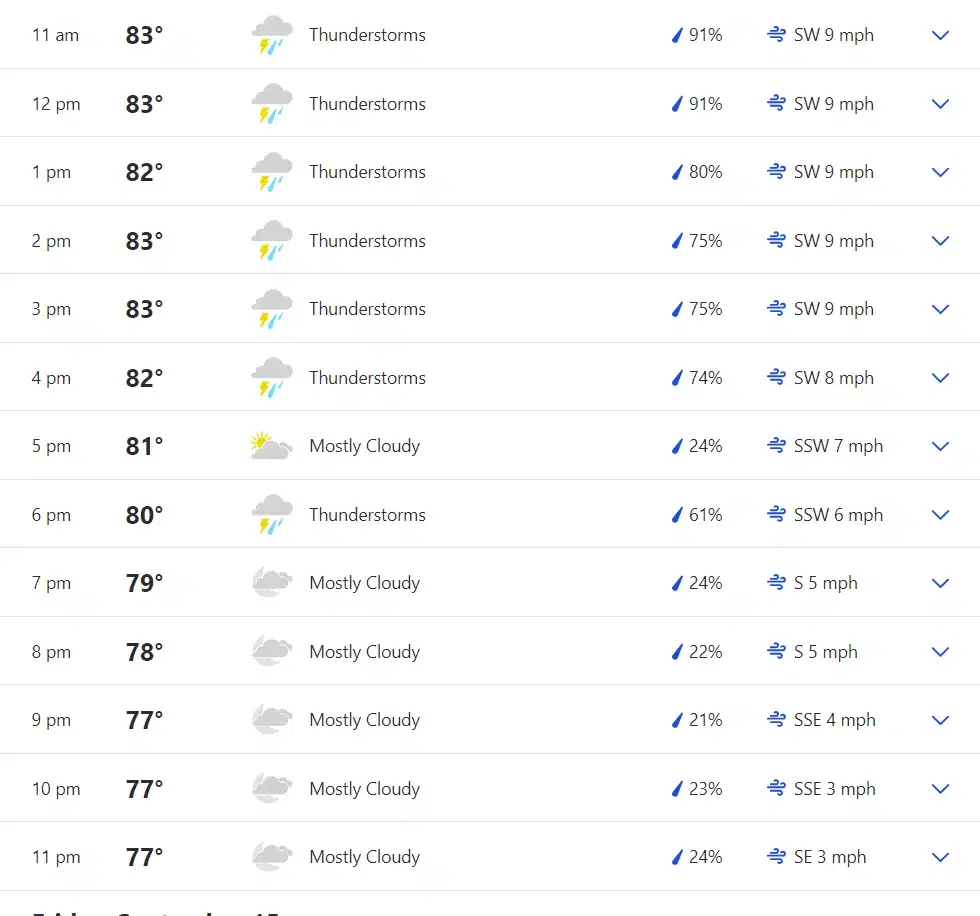Expand the 4 pm row chevron
Viewport: 980px width, 916px height.
point(940,378)
